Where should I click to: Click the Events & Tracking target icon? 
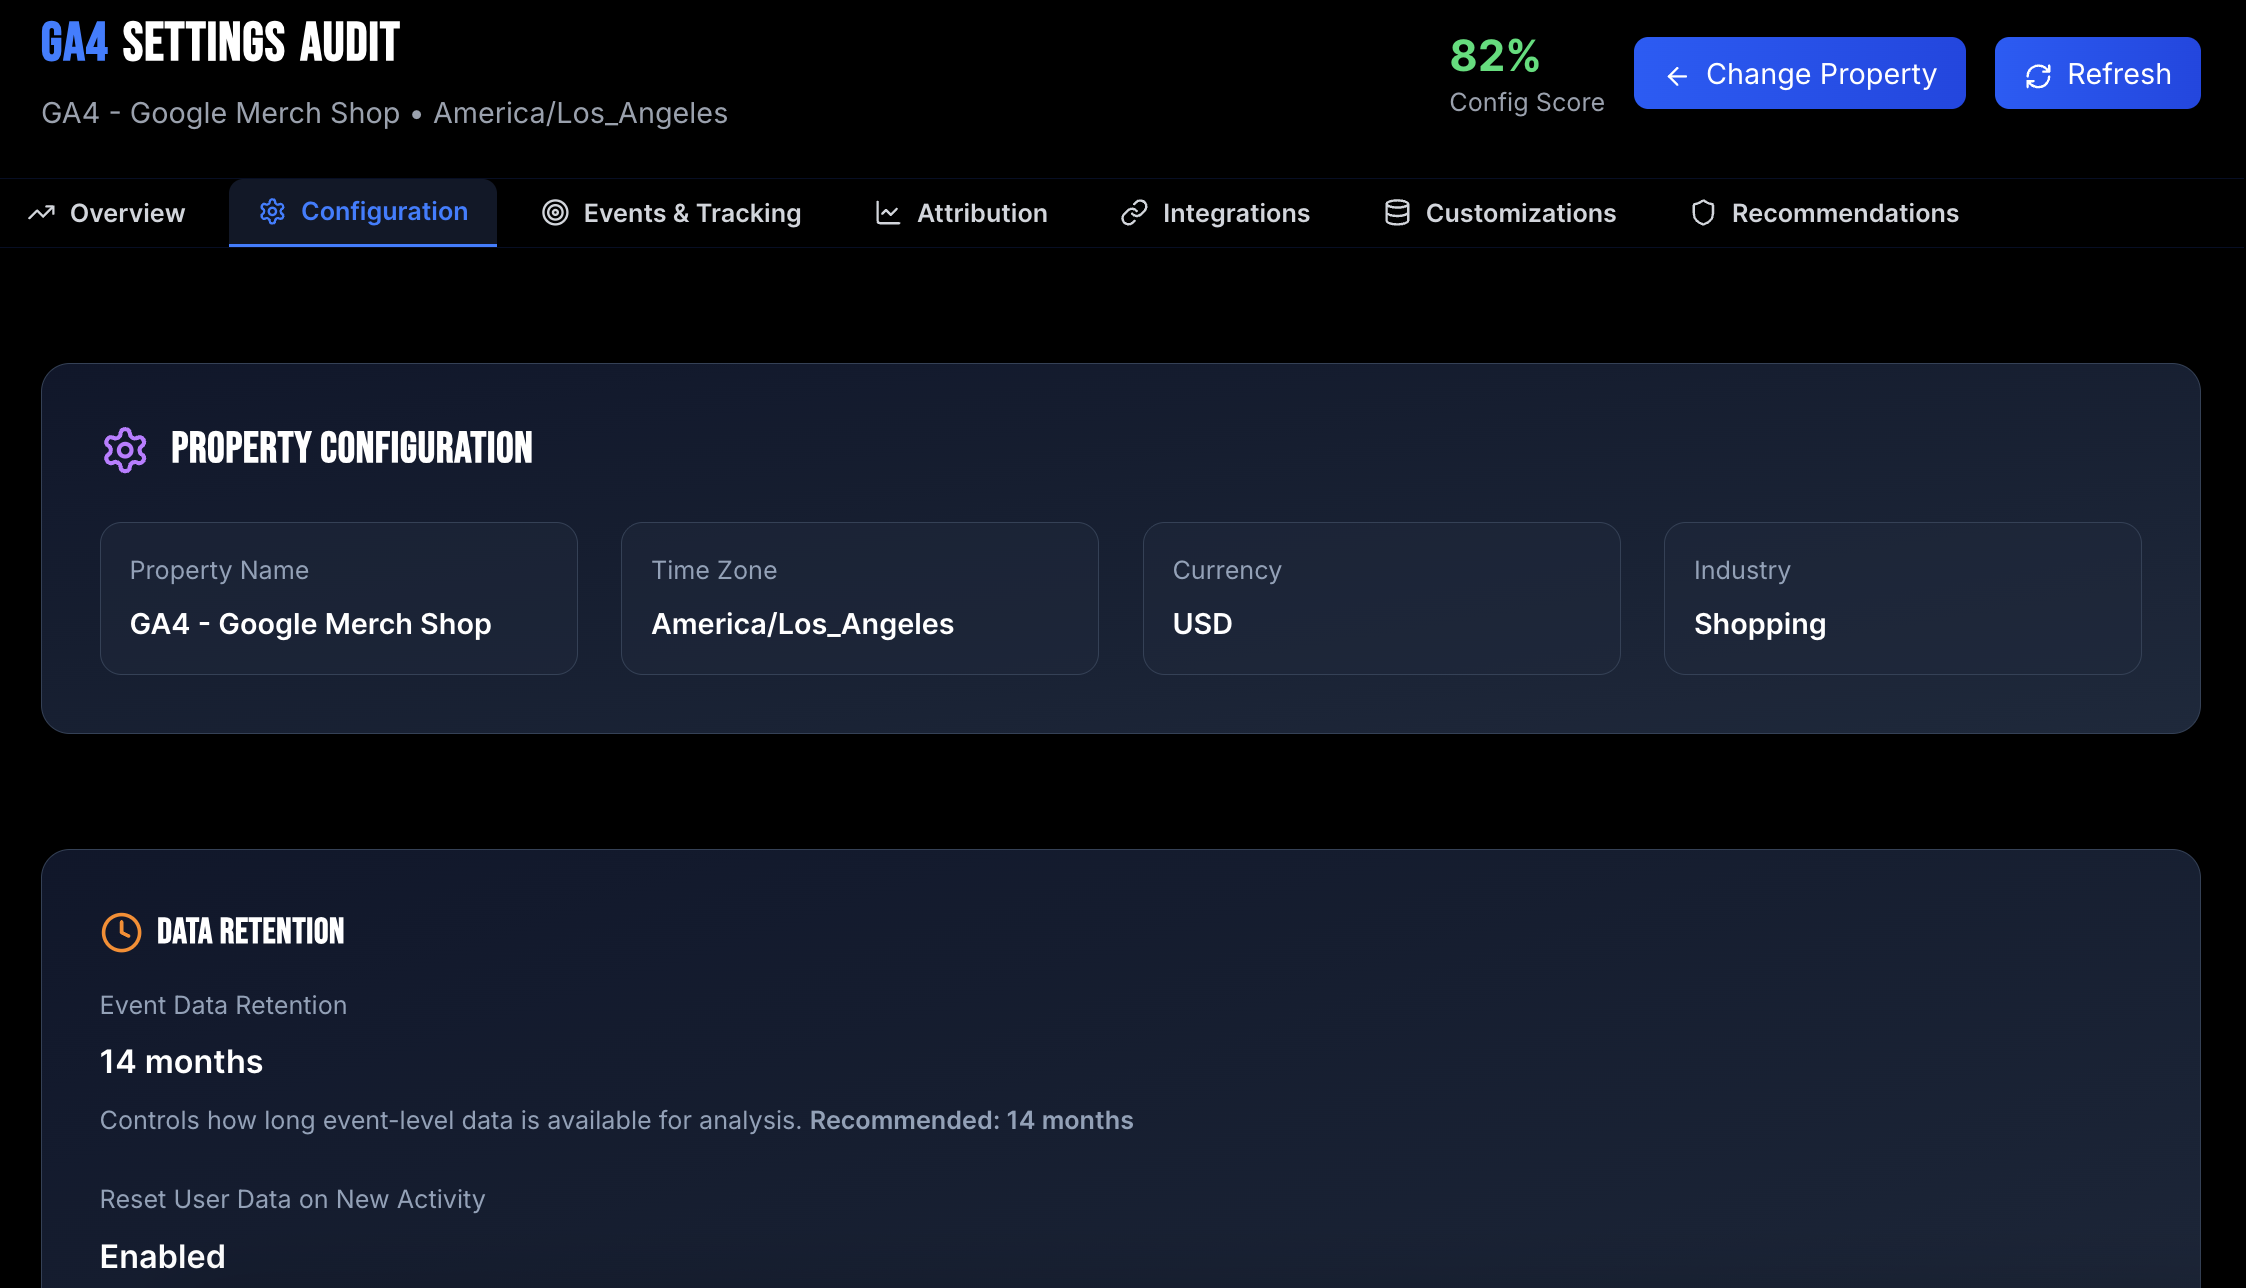555,213
